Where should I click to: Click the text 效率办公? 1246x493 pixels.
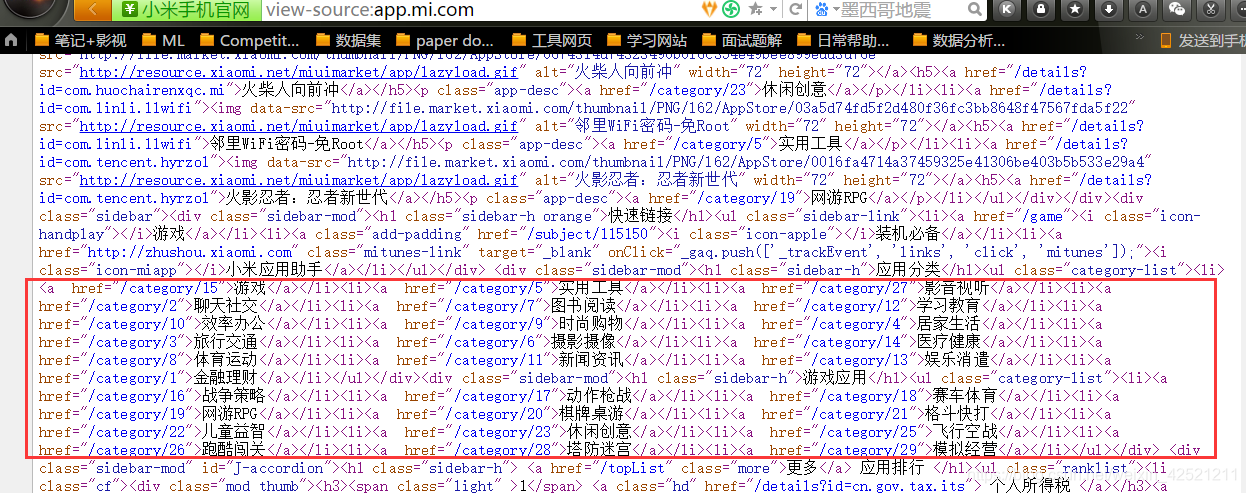tap(234, 324)
